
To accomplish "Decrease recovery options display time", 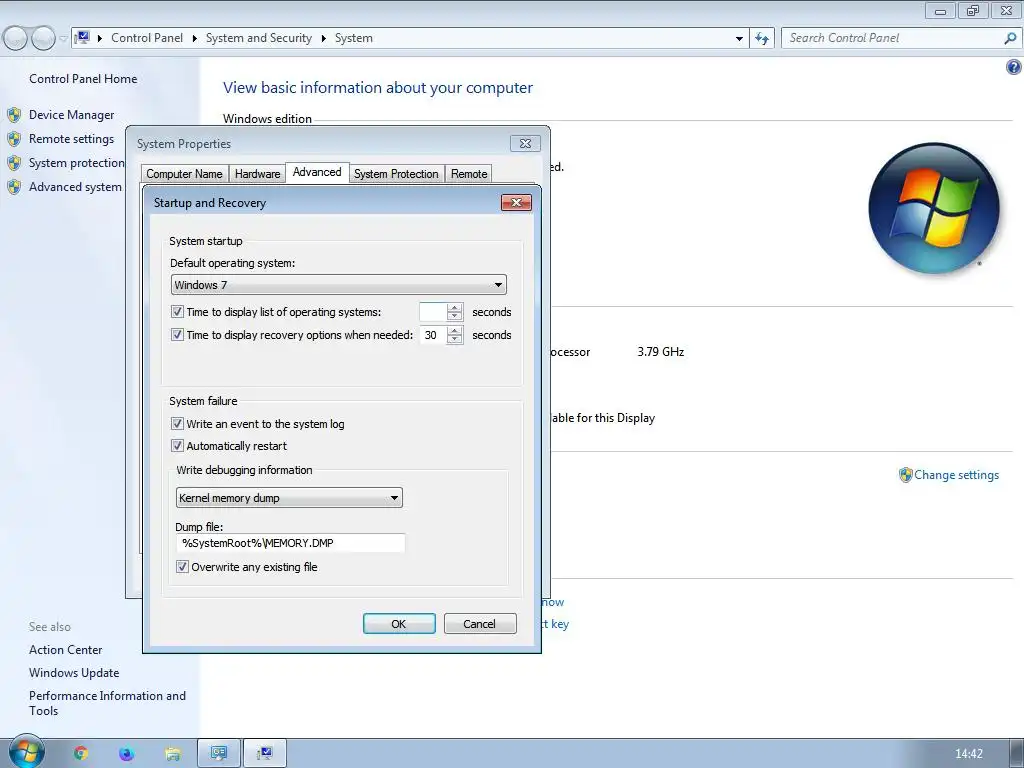I will [x=455, y=339].
